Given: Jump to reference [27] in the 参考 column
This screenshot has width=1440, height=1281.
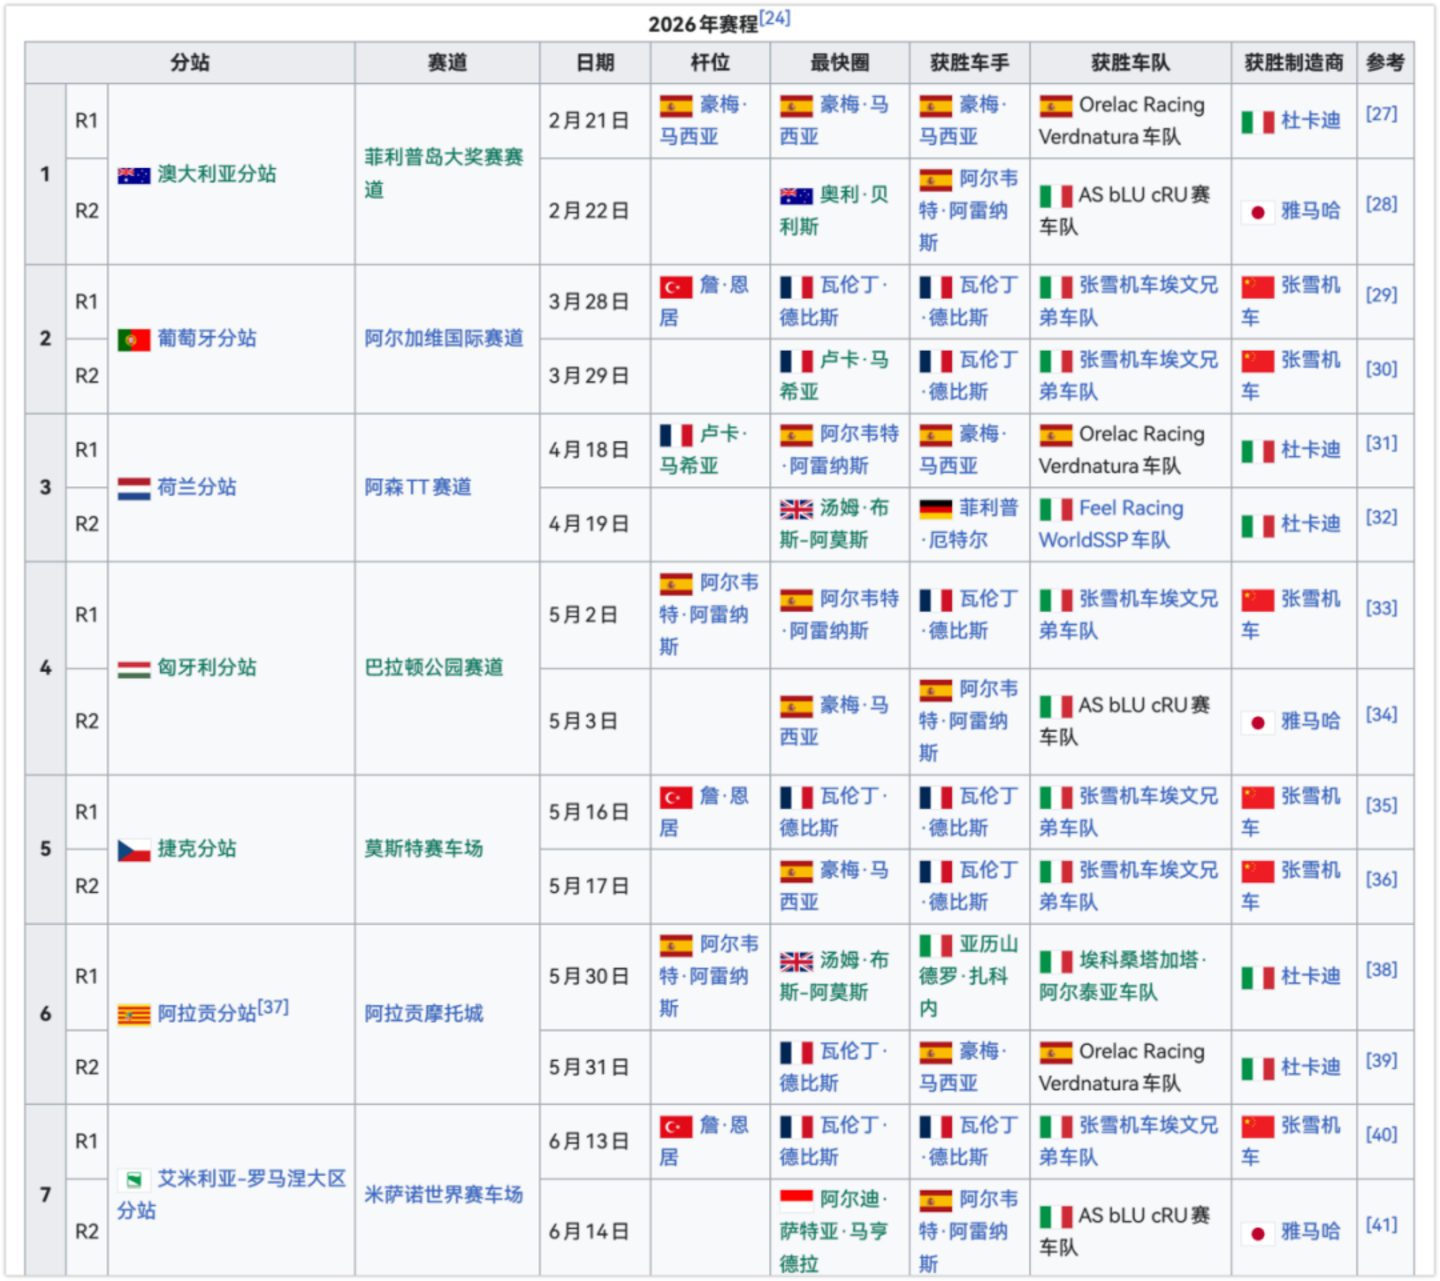Looking at the screenshot, I should [x=1382, y=114].
